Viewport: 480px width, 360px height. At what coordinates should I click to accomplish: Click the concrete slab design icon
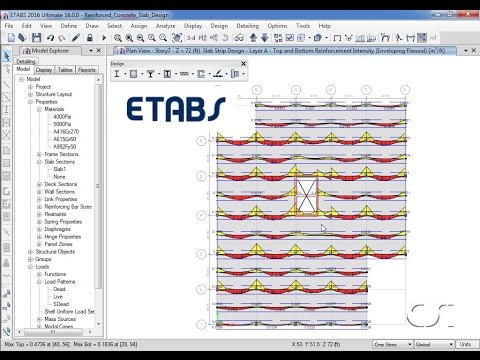click(218, 74)
